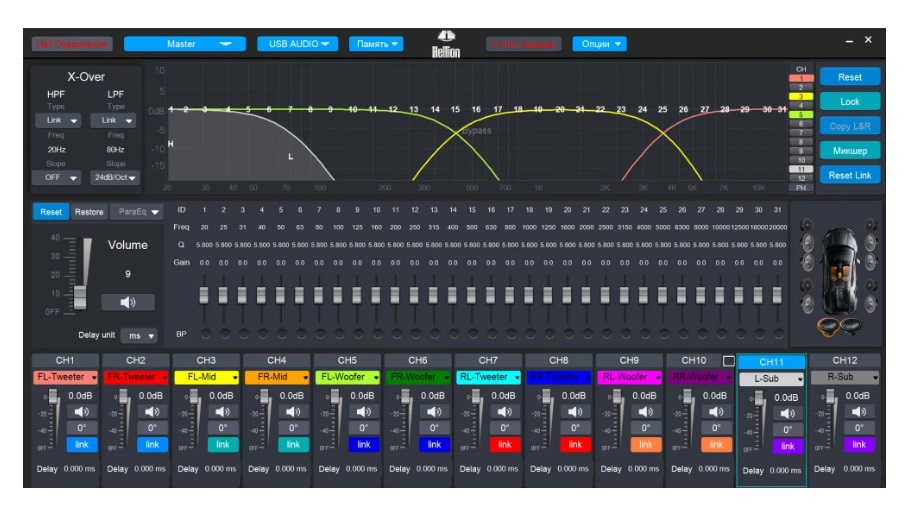Click the CH12 R-Sub speaker icon
The height and width of the screenshot is (525, 915).
(858, 411)
